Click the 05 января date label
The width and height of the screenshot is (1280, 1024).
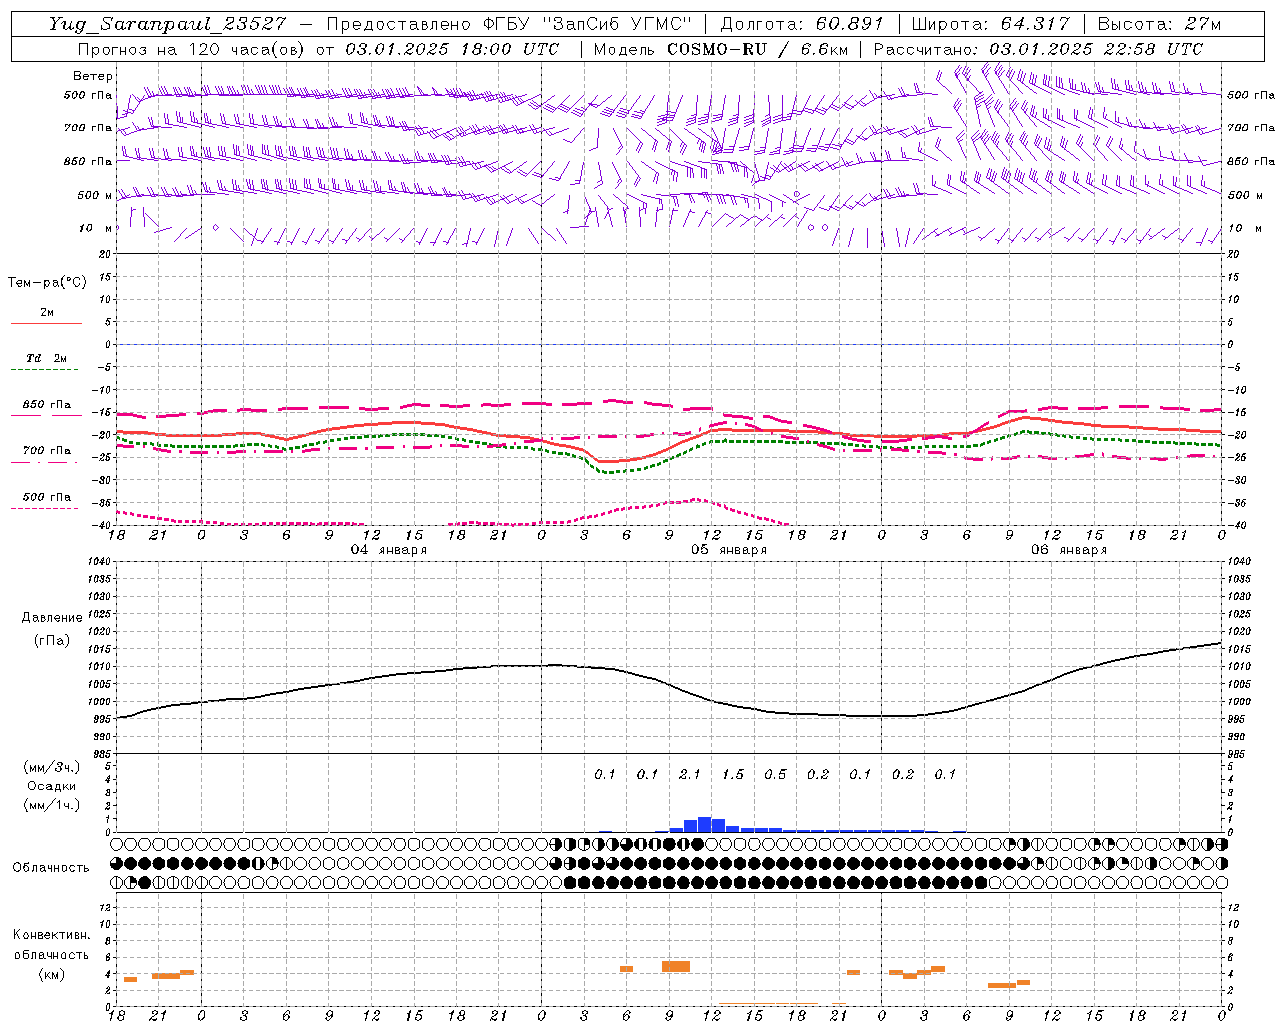729,550
